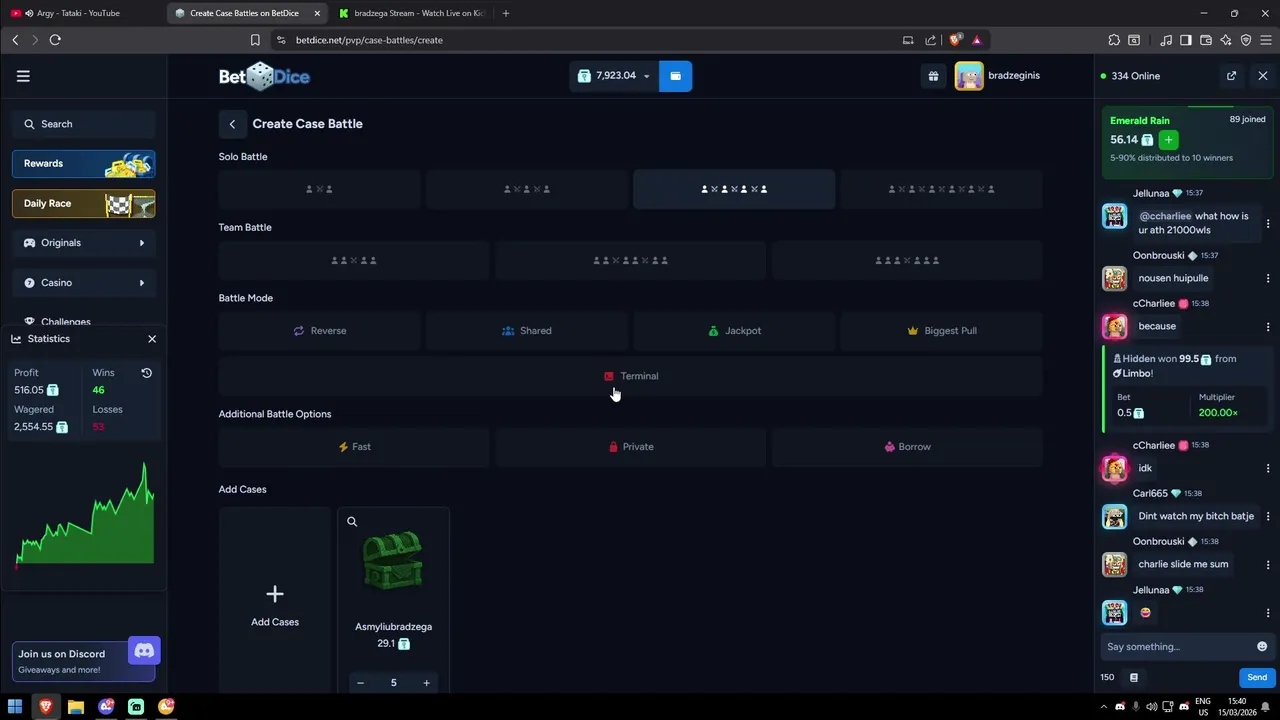Open a new browser tab

[506, 13]
